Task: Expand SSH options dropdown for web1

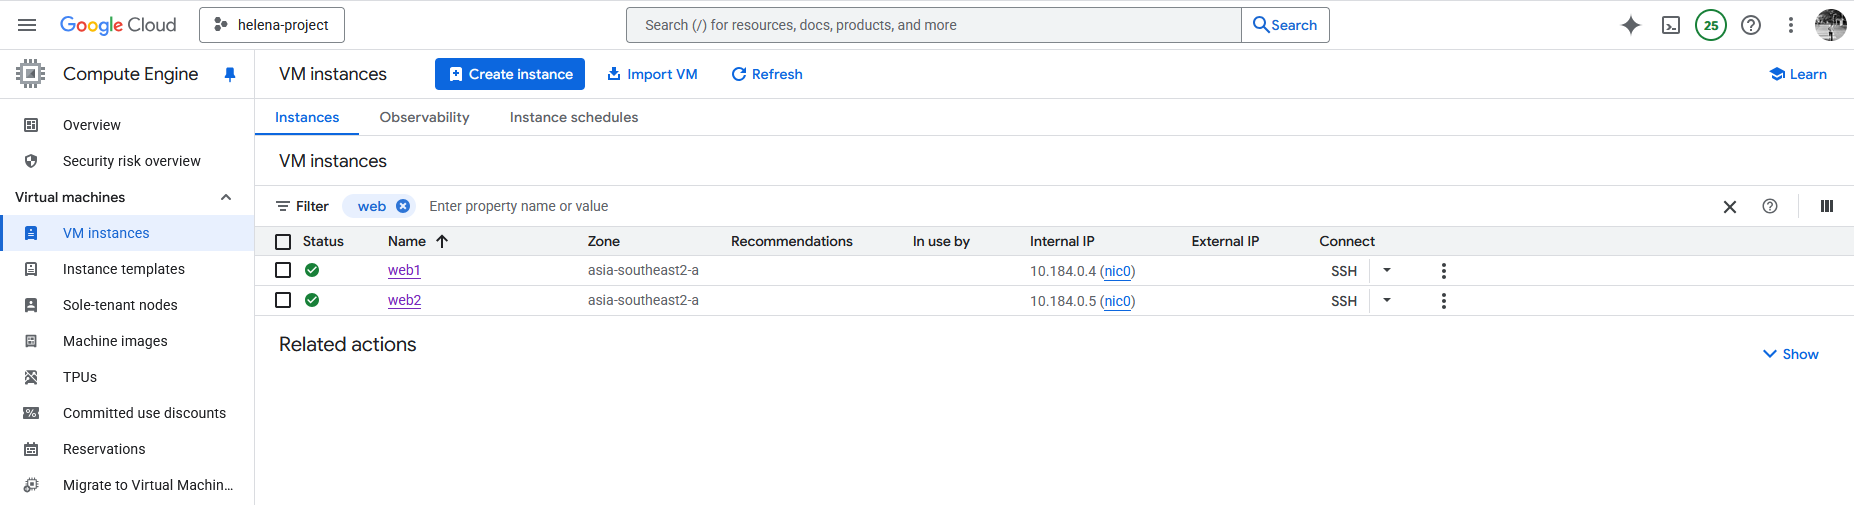Action: pyautogui.click(x=1387, y=270)
